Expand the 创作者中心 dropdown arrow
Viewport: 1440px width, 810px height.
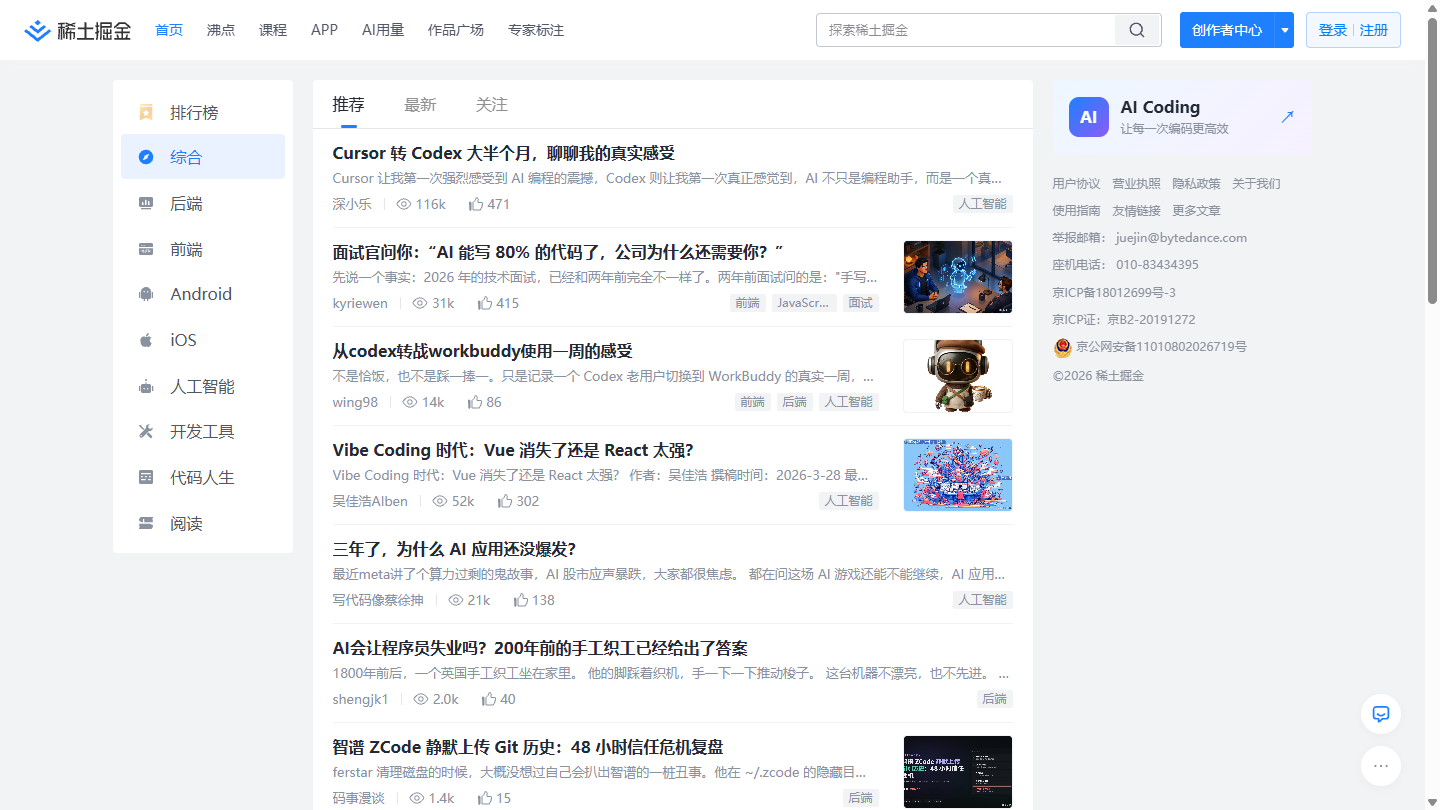pos(1284,30)
